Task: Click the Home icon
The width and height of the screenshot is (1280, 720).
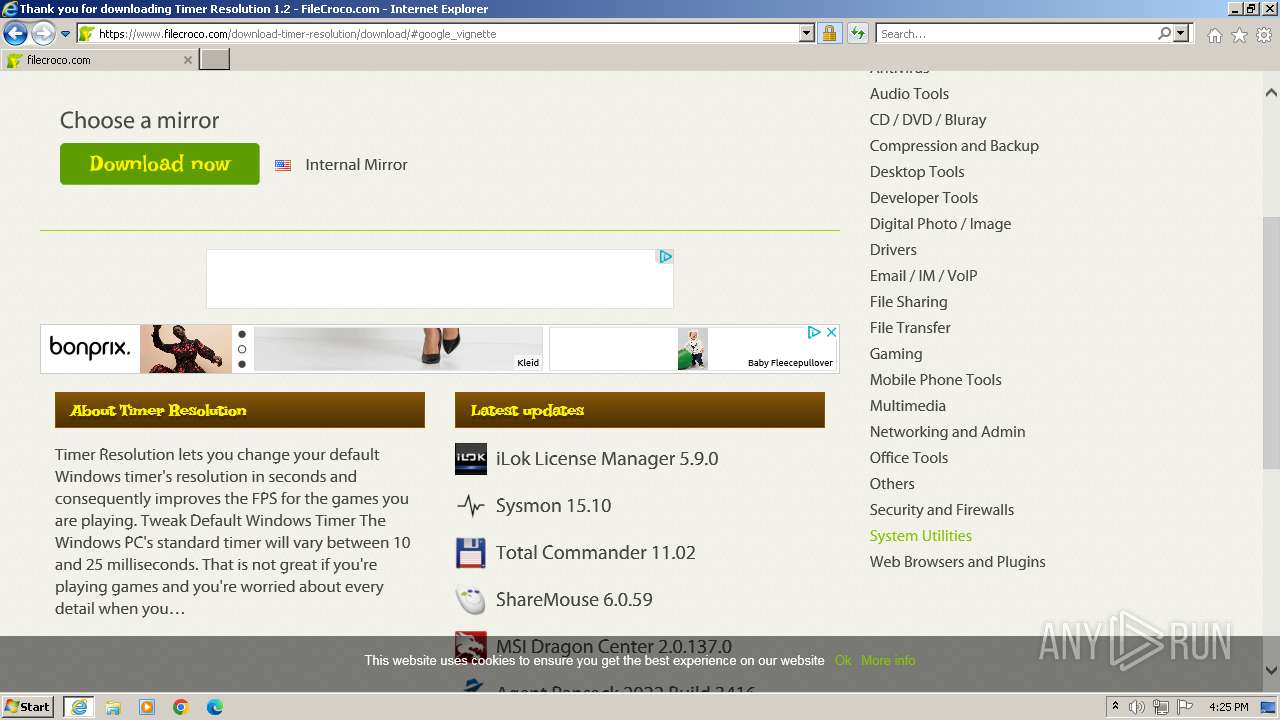Action: click(1214, 35)
